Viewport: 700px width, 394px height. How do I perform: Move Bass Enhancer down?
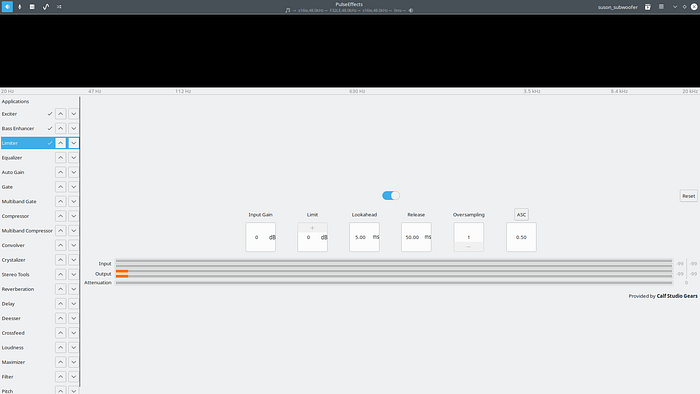tap(73, 129)
